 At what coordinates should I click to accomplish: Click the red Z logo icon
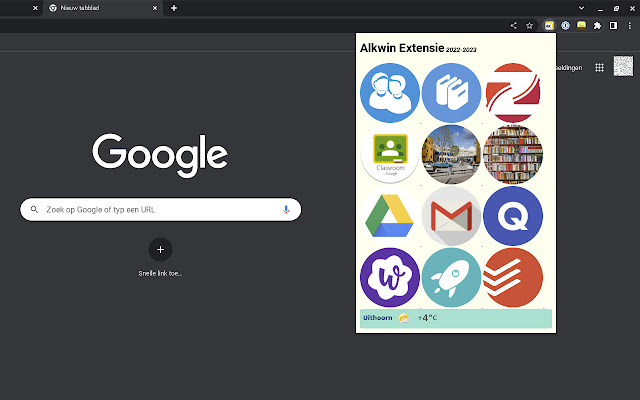(x=513, y=93)
